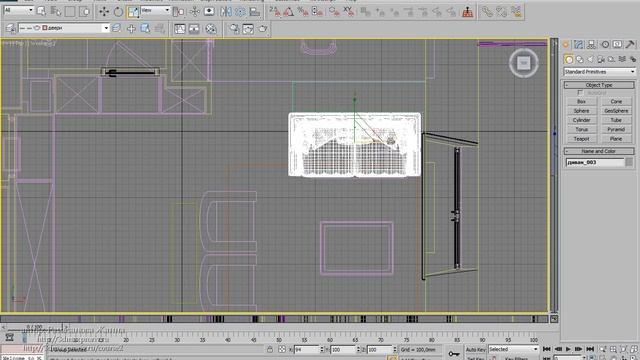Open the Selected key filter dropdown
Screen dimensions: 640x360
[x=513, y=349]
